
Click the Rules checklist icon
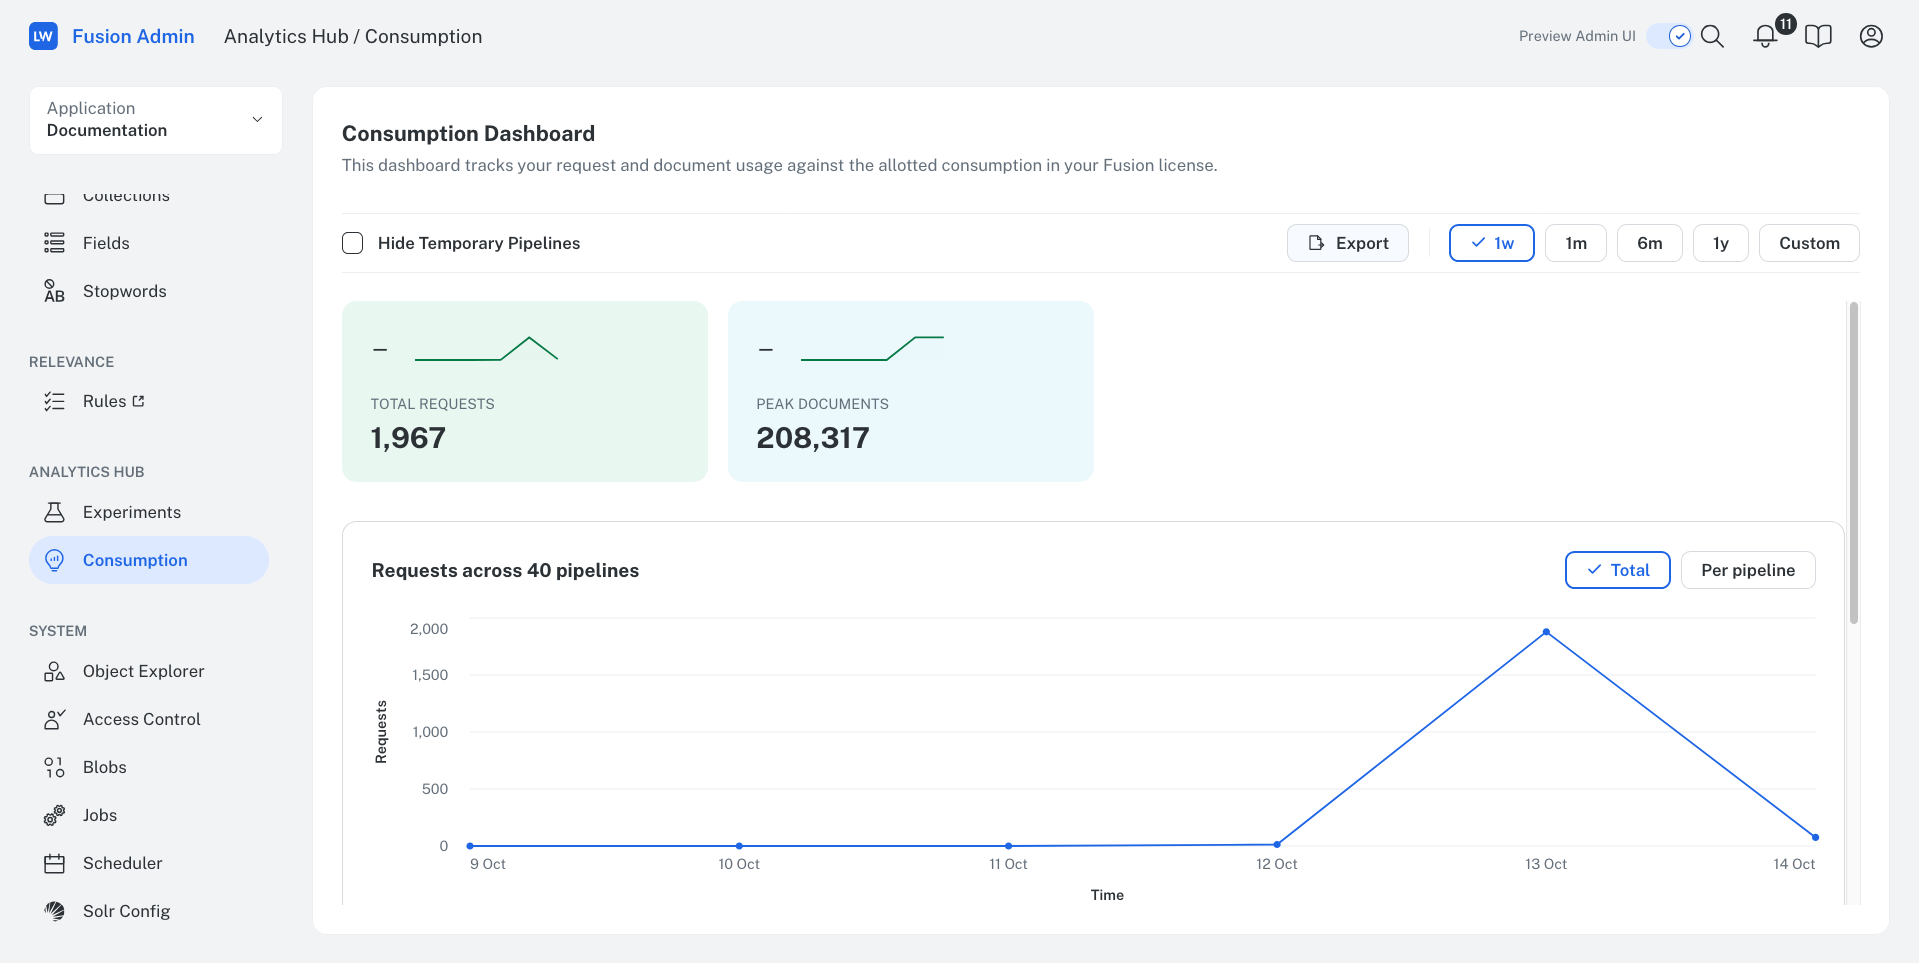click(x=54, y=401)
